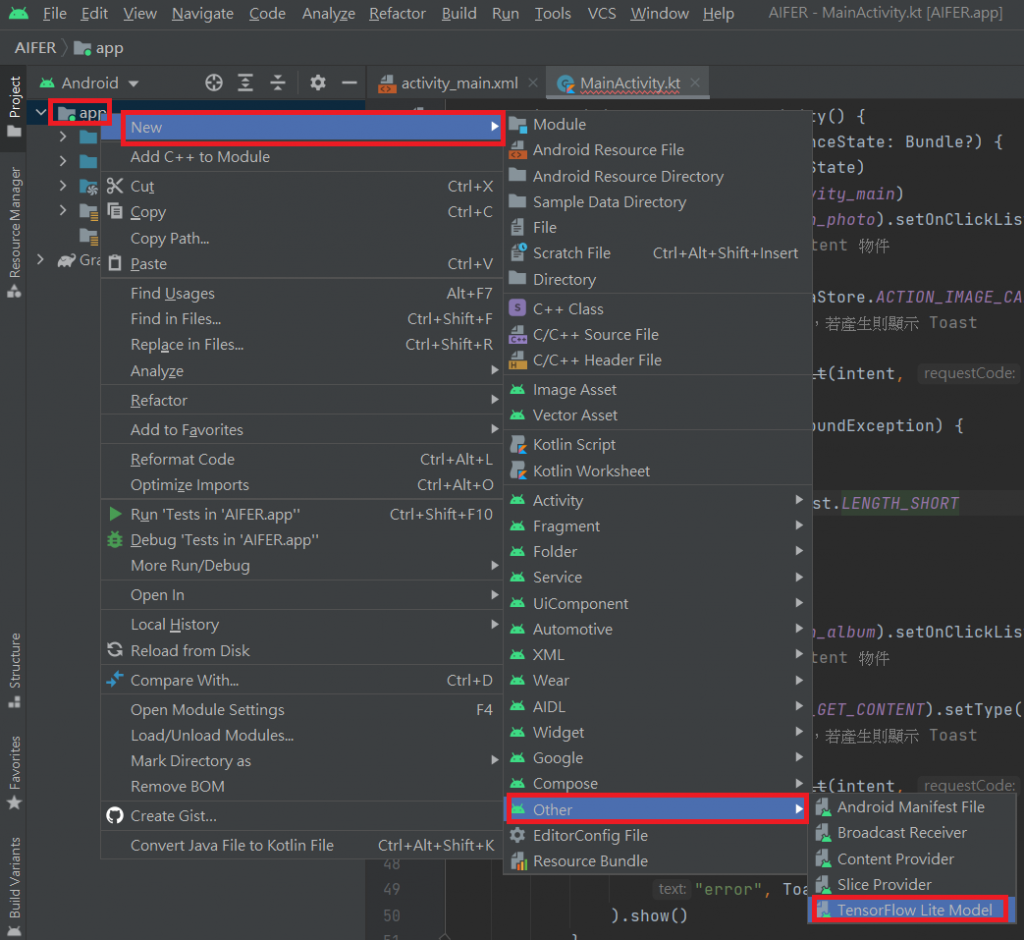Screen dimensions: 1024x940
Task: Expand Add to Favorites submenu
Action: (302, 430)
